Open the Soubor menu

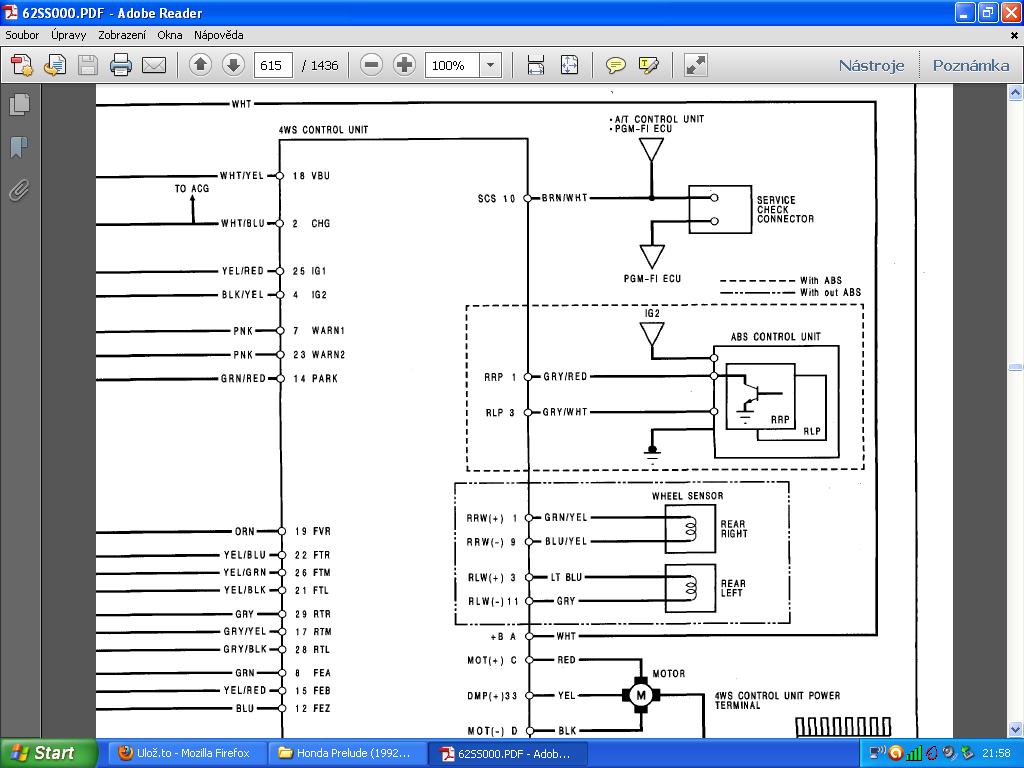pos(22,35)
